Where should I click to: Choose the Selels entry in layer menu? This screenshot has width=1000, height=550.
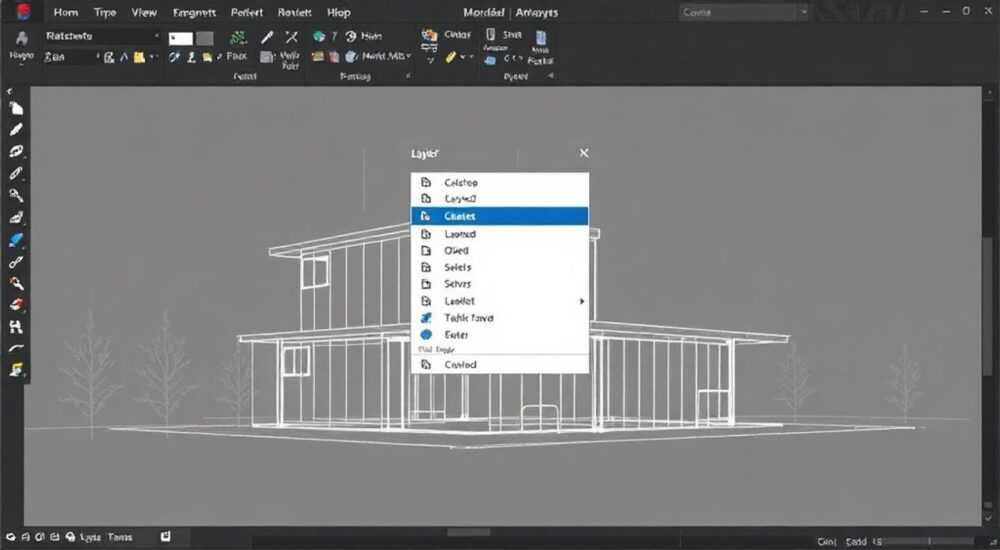click(500, 267)
